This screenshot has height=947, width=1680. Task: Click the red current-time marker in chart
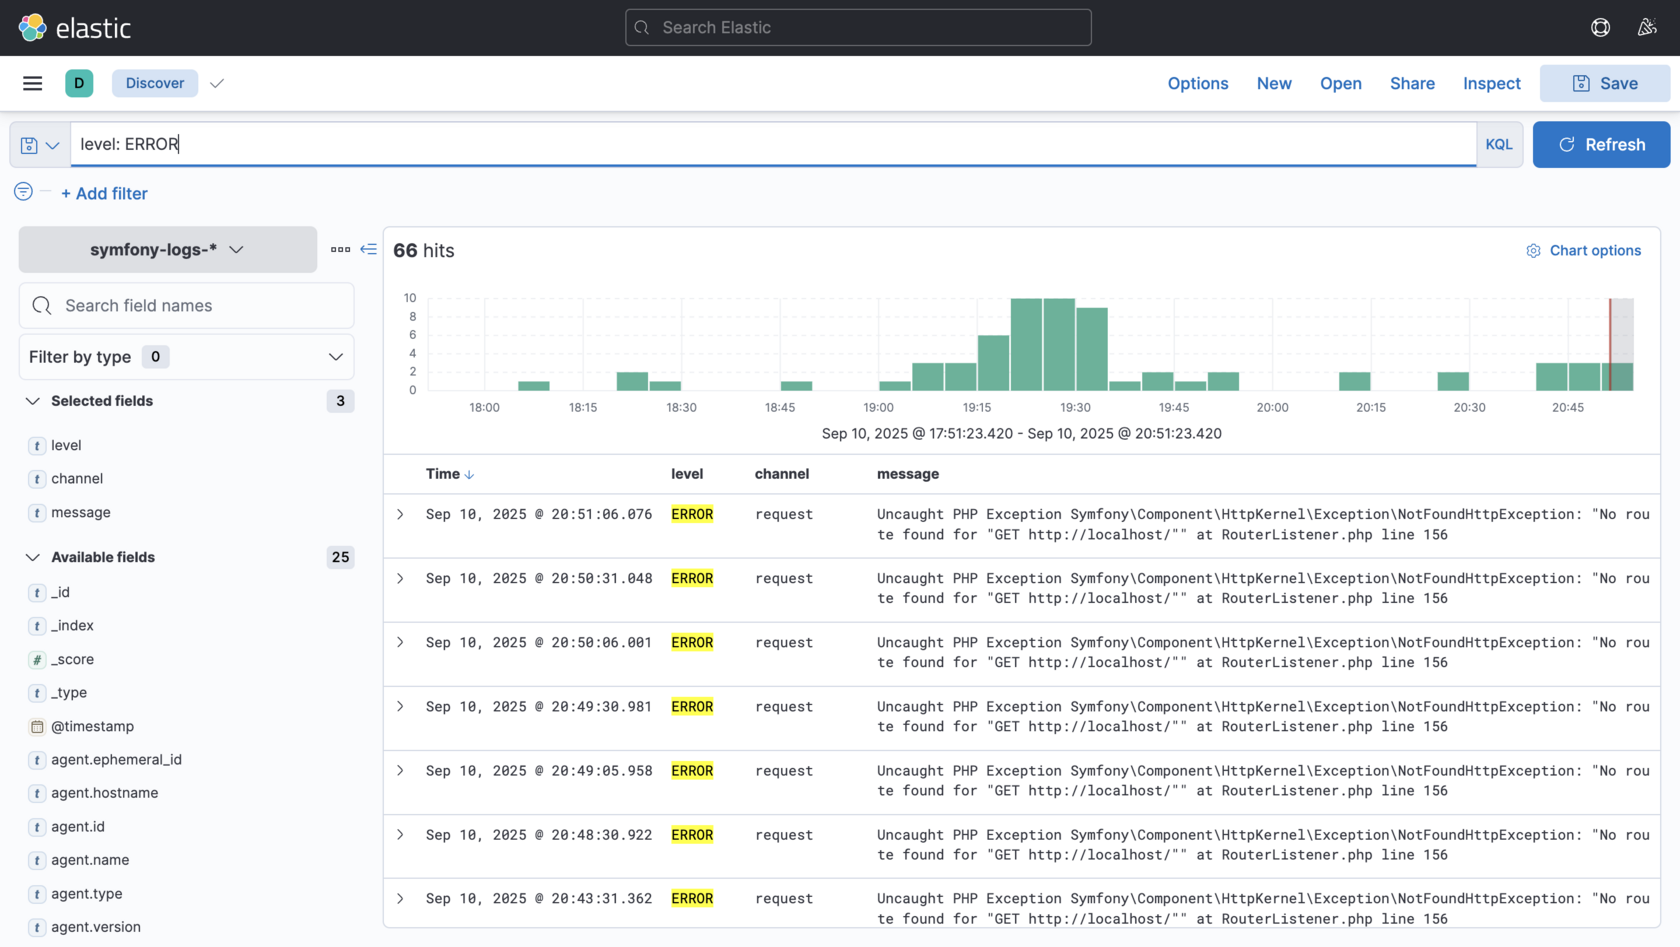tap(1610, 344)
